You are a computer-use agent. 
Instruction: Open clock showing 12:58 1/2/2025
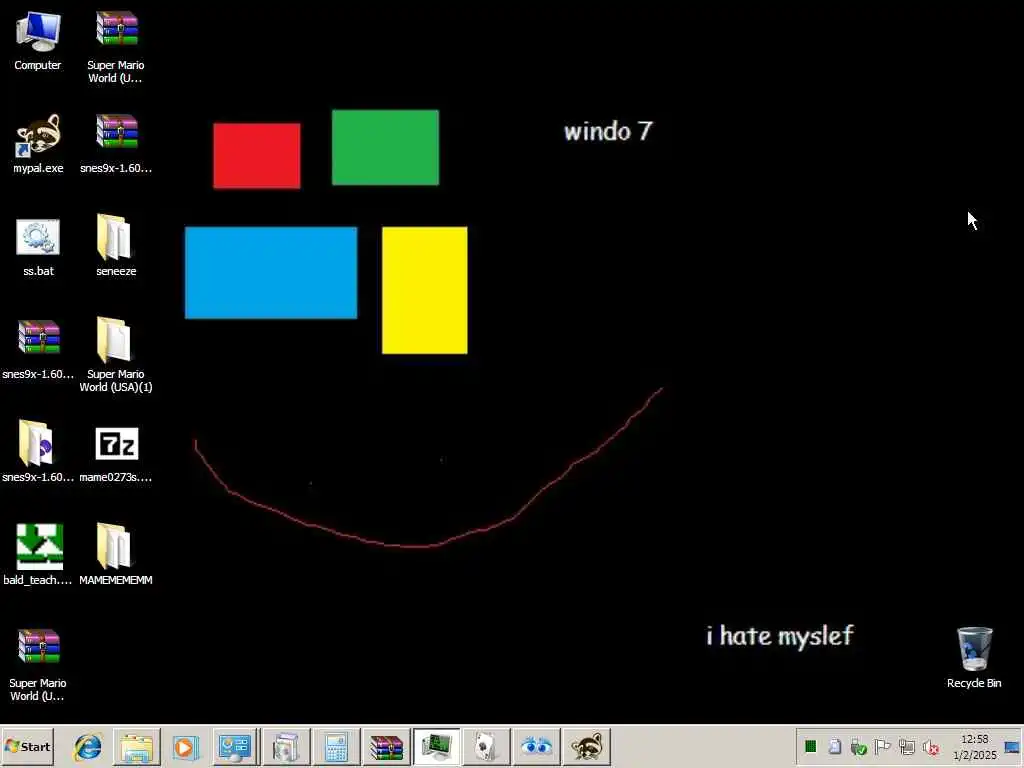pos(974,746)
